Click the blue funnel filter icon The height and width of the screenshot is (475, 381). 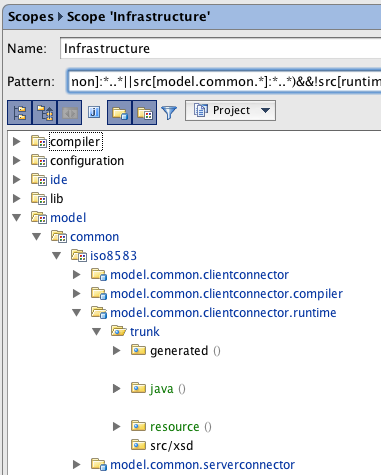tap(169, 113)
